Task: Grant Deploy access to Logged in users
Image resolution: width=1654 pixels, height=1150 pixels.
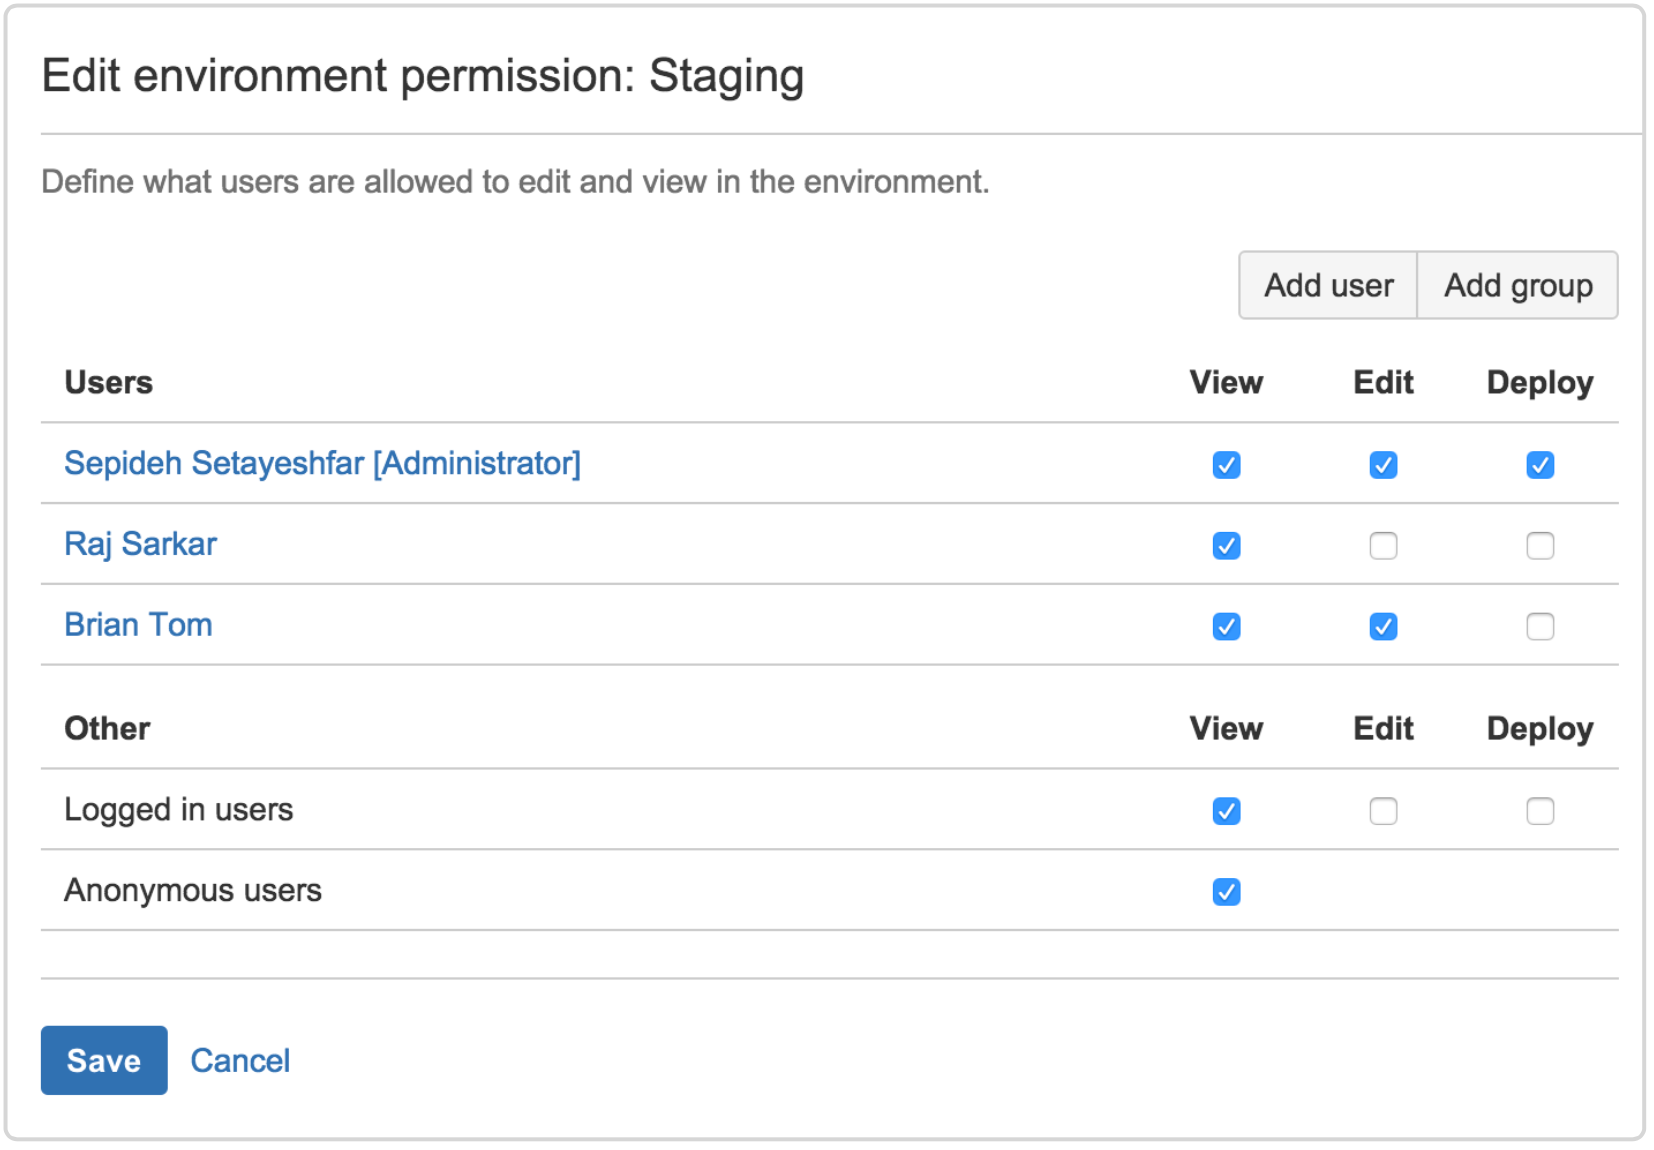Action: (x=1540, y=811)
